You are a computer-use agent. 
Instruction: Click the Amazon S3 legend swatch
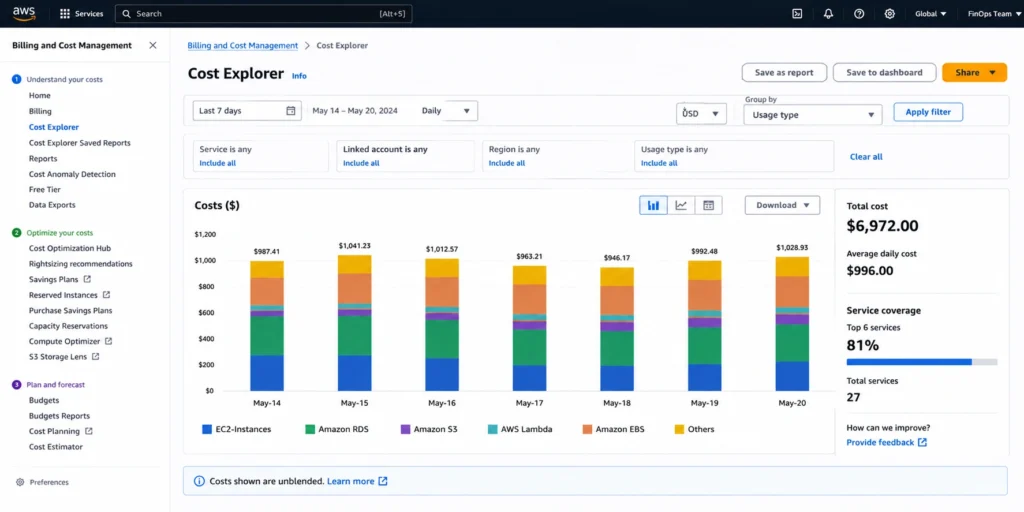coord(405,430)
